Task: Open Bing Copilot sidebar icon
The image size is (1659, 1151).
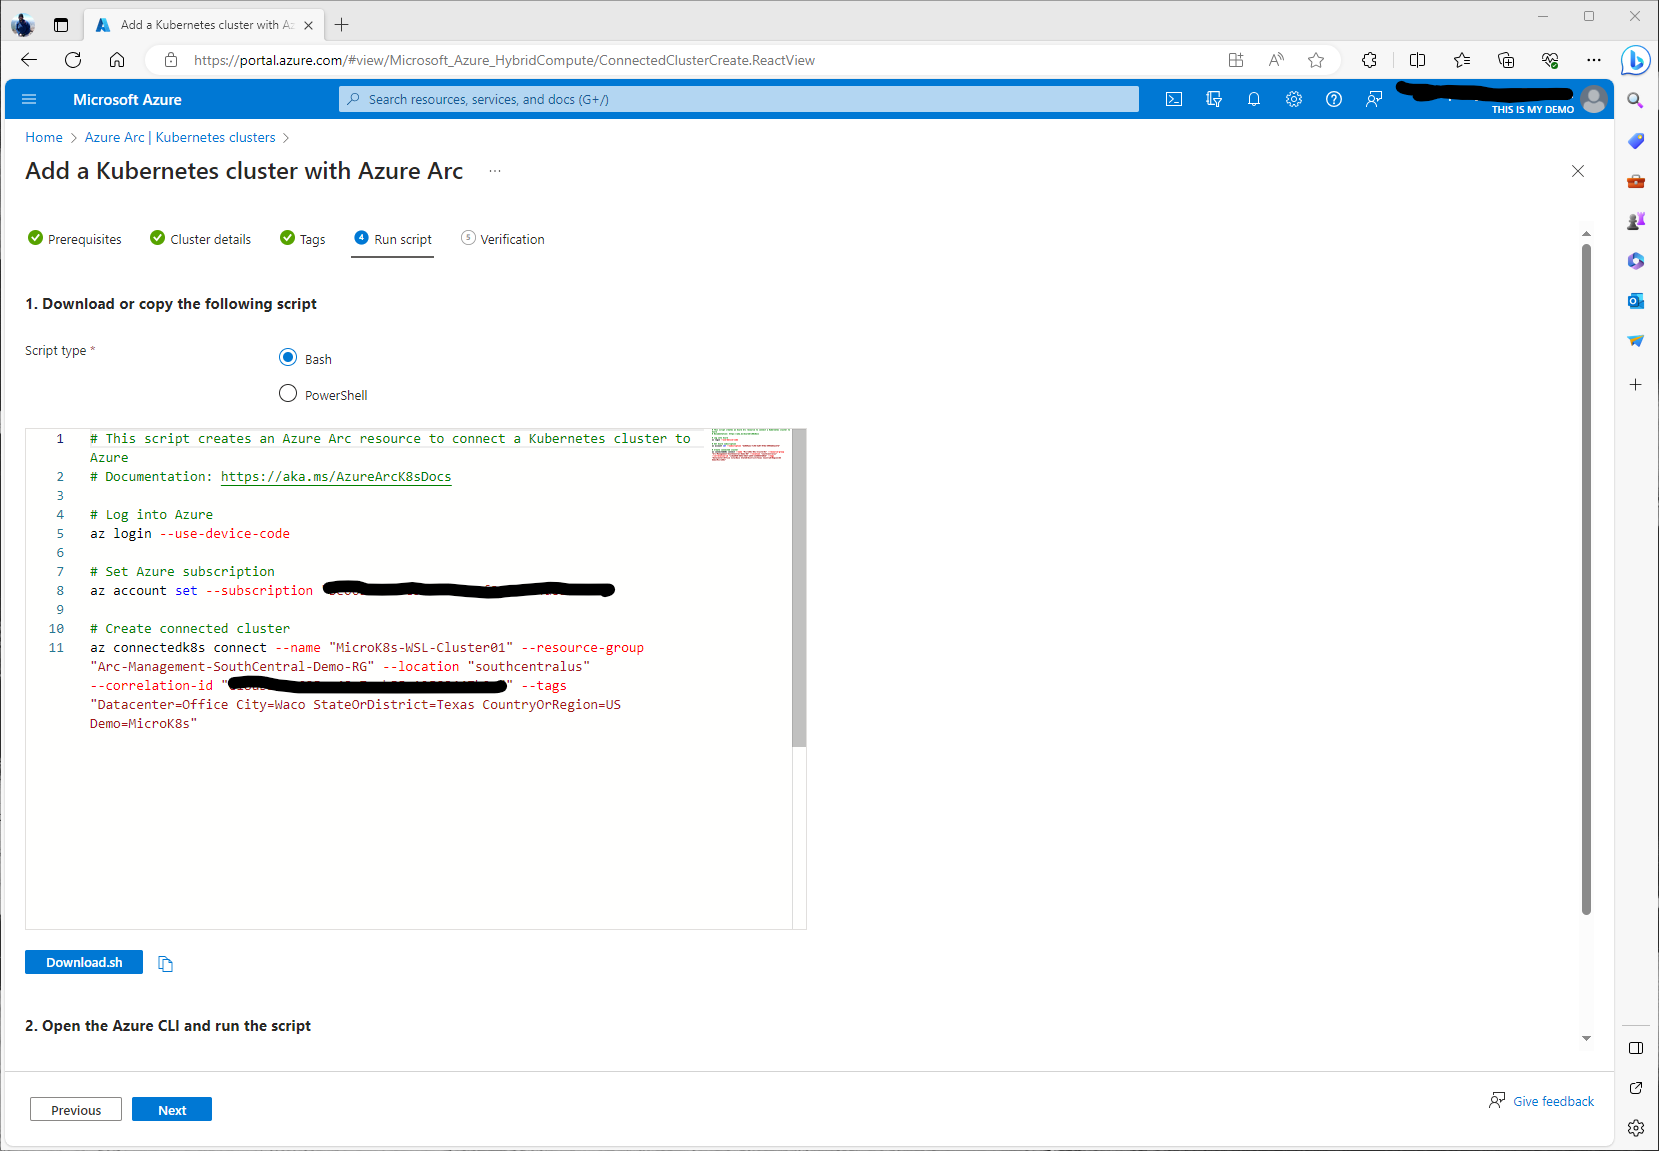Action: click(x=1635, y=60)
